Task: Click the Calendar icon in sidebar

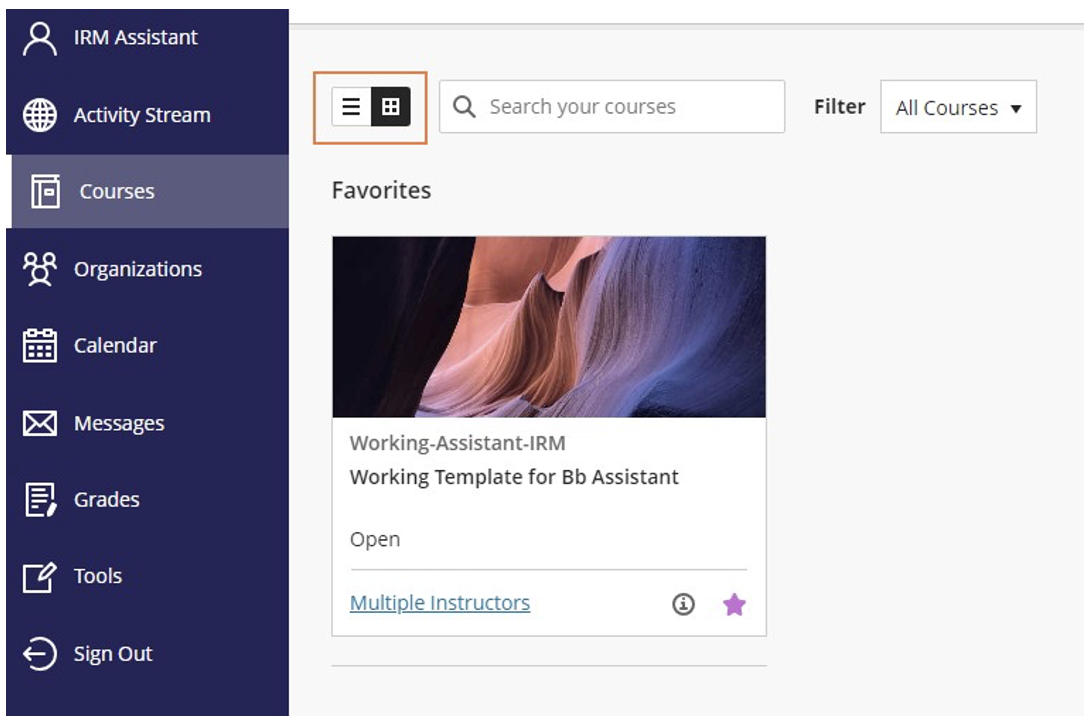Action: point(40,346)
